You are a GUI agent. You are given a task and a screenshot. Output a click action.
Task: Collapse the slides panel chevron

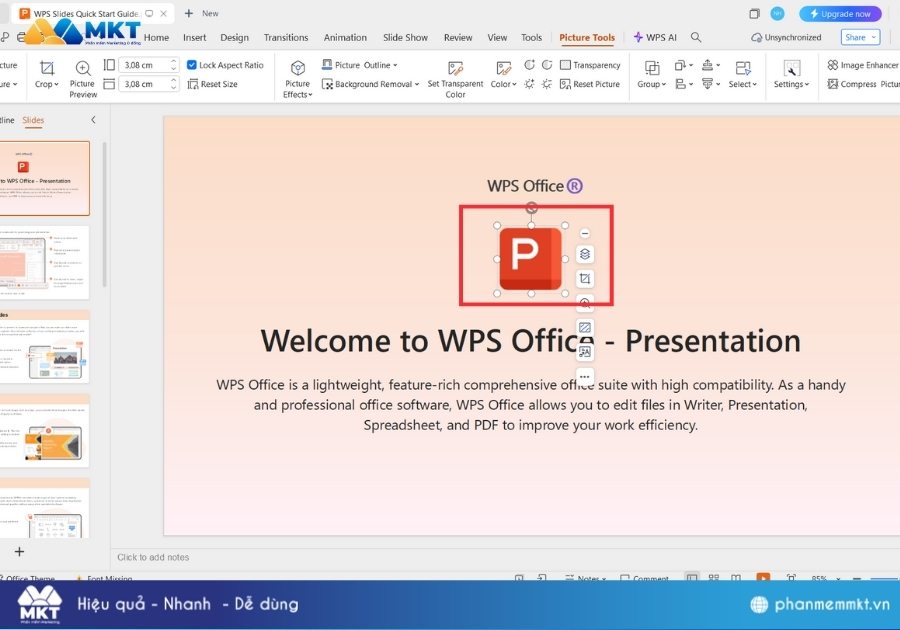[93, 120]
